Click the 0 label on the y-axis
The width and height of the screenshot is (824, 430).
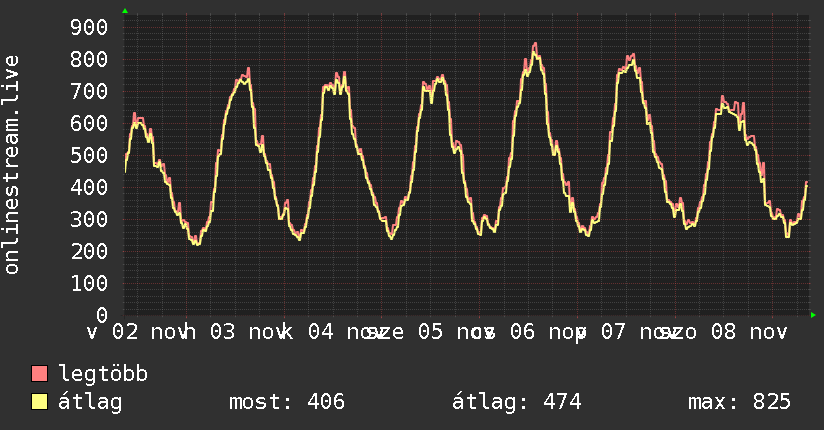(x=102, y=315)
